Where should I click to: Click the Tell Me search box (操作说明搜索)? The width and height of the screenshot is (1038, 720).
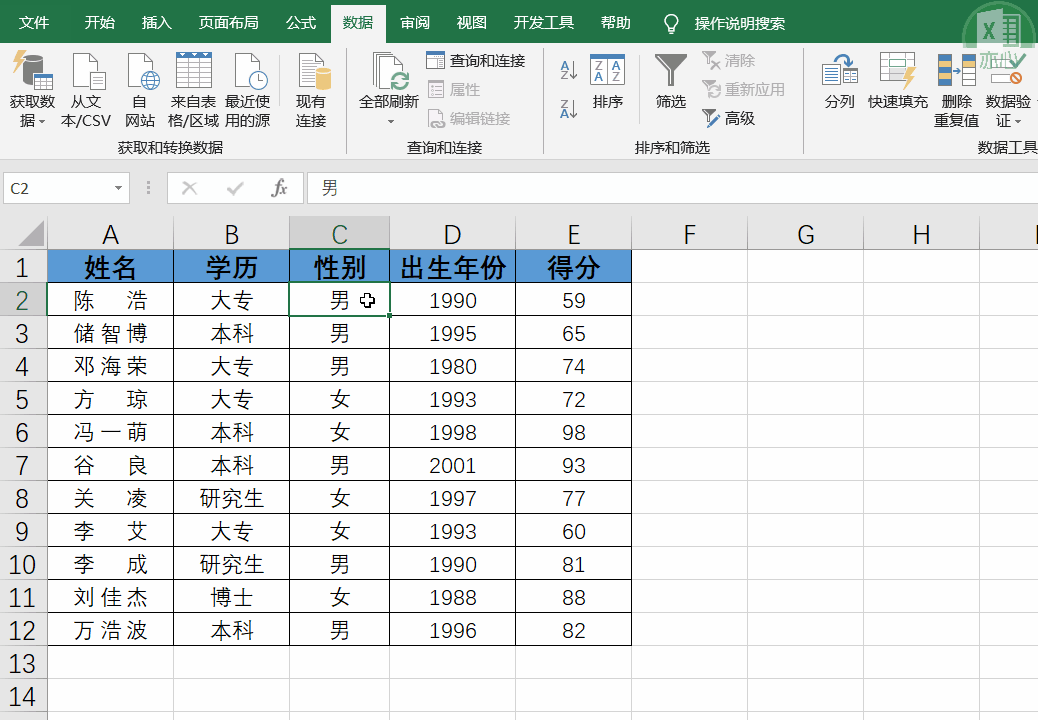(x=739, y=24)
